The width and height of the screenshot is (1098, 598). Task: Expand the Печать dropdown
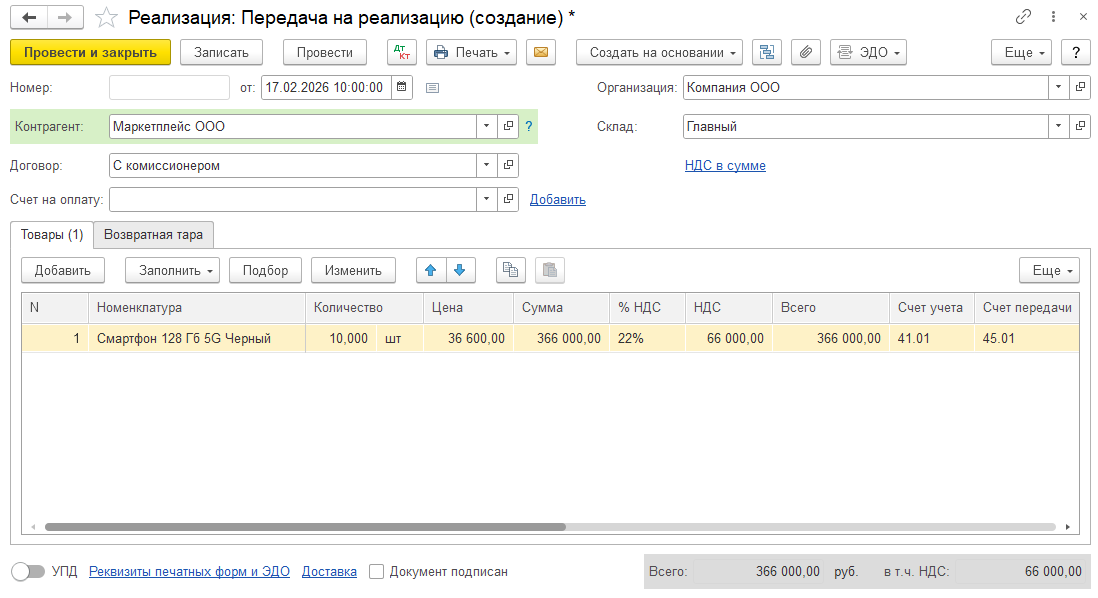click(471, 53)
